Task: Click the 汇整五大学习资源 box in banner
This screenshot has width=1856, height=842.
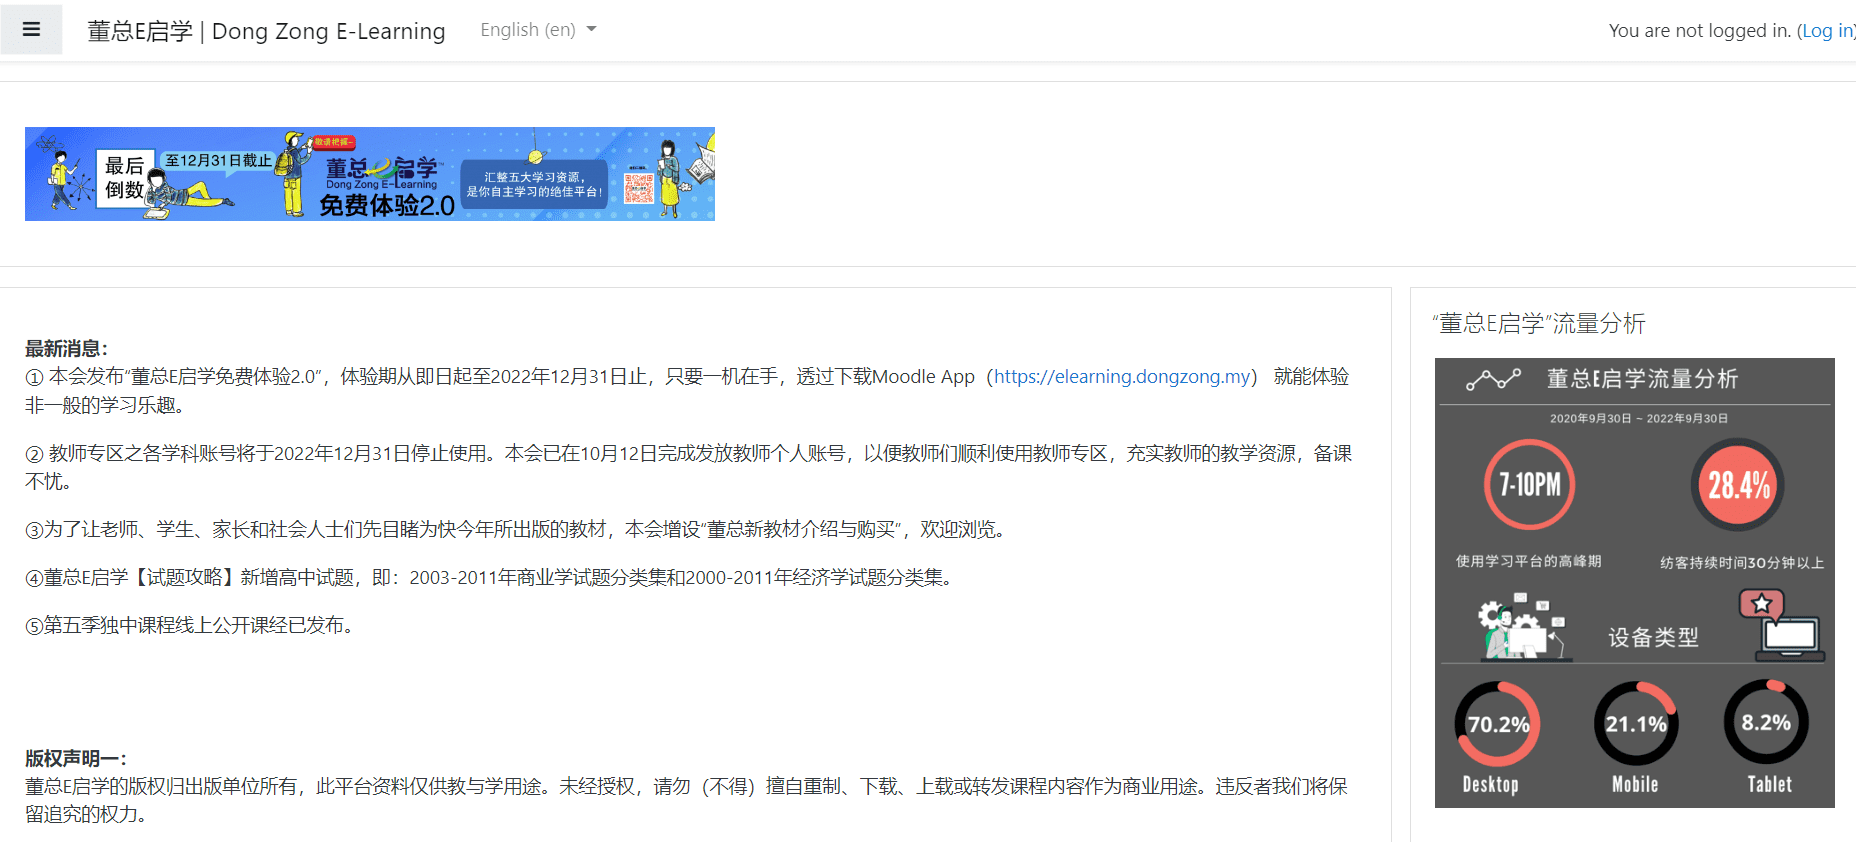Action: pyautogui.click(x=534, y=184)
